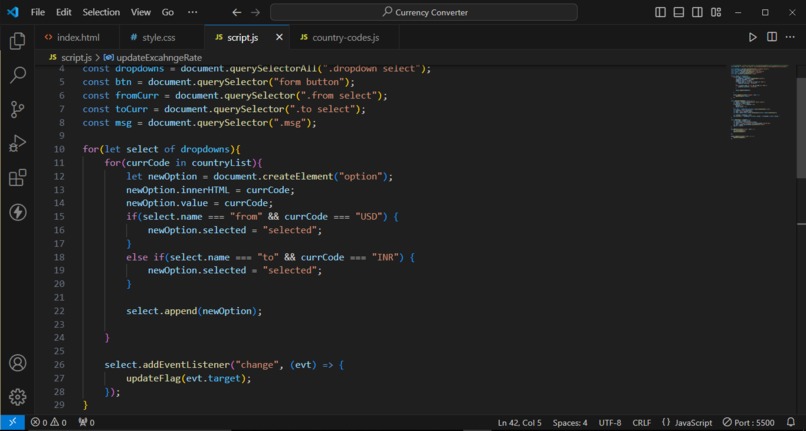This screenshot has height=431, width=806.
Task: Switch to the country-codes.js tab
Action: click(340, 38)
